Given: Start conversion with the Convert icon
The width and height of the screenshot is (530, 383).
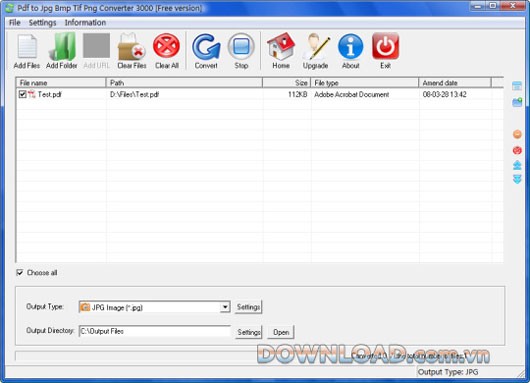Looking at the screenshot, I should tap(206, 47).
